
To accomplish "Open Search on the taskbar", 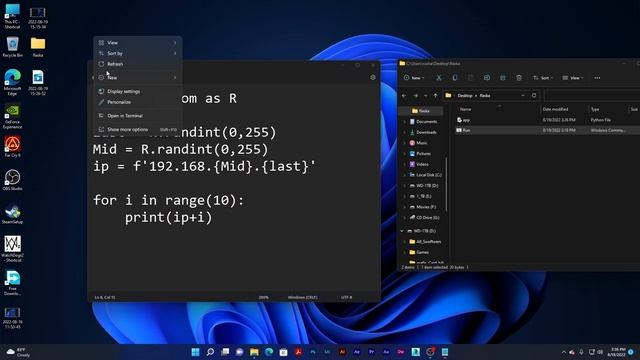I will pyautogui.click(x=210, y=352).
